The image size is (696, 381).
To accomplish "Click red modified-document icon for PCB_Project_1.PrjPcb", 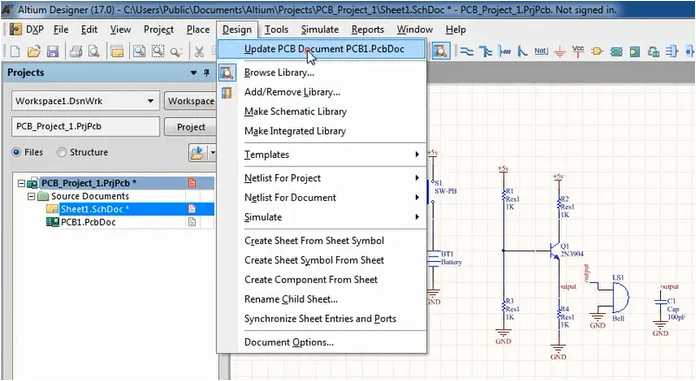I will tap(192, 183).
